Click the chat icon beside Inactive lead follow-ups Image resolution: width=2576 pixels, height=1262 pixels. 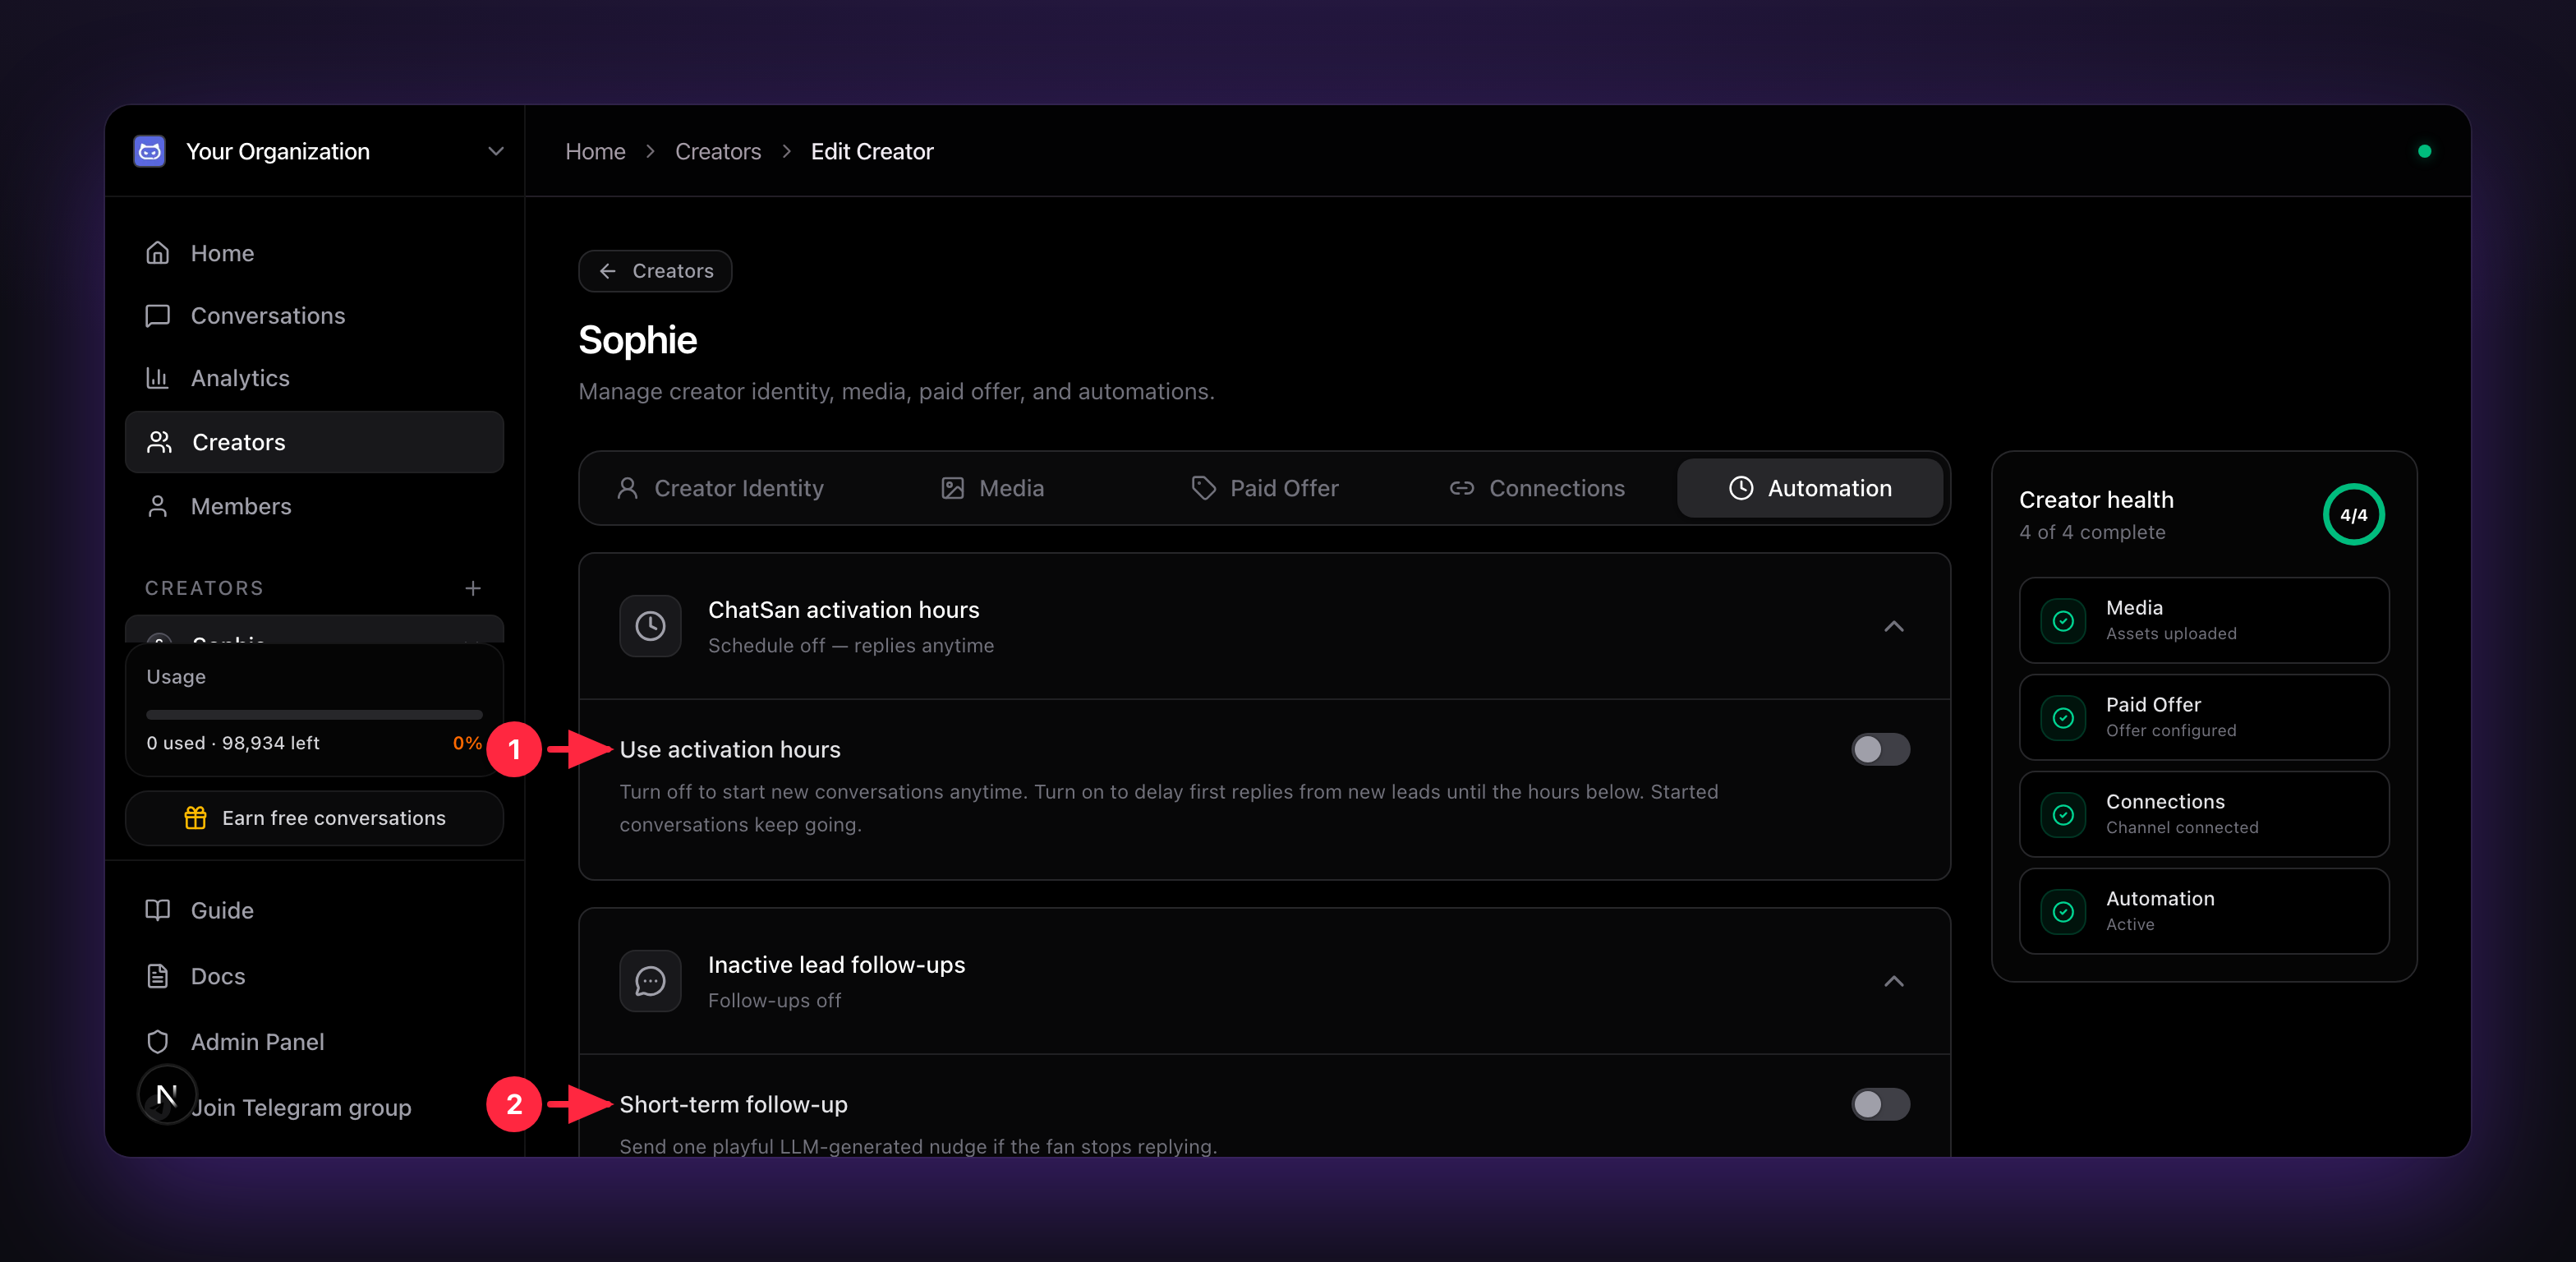point(651,981)
